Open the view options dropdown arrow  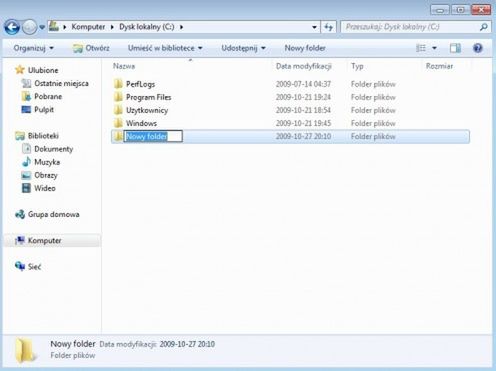pyautogui.click(x=435, y=48)
